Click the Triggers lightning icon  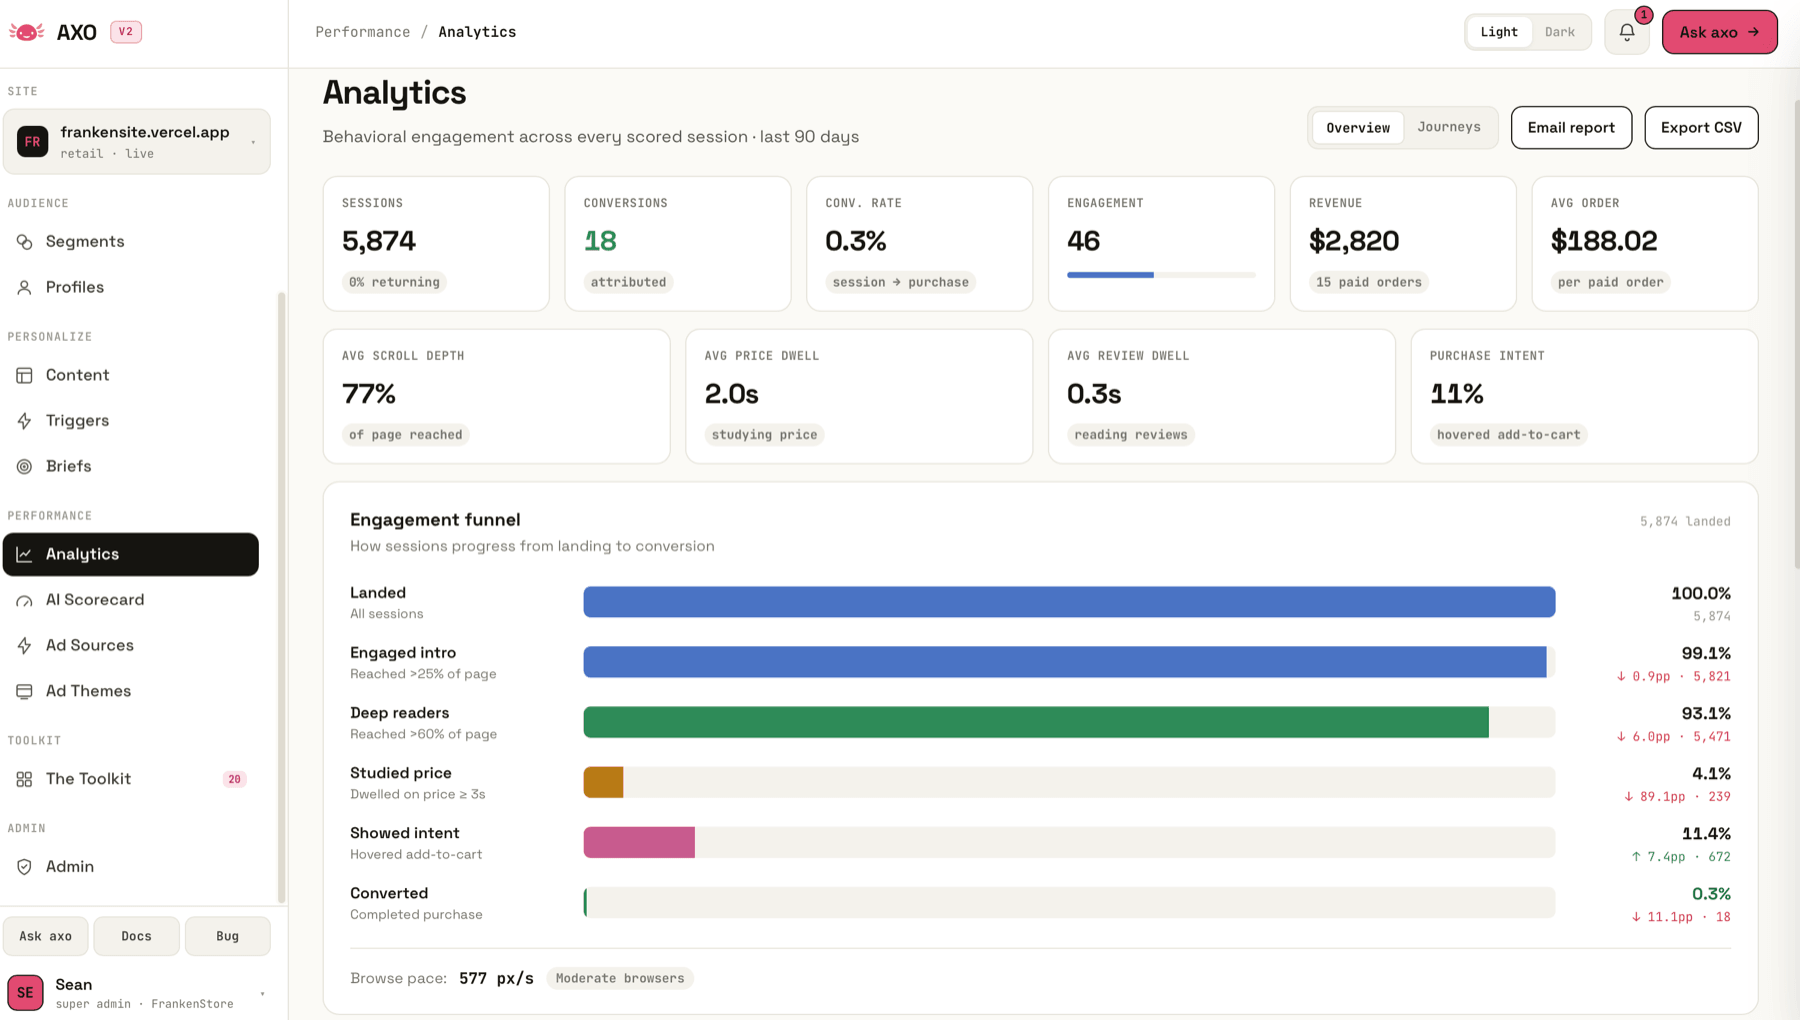25,421
